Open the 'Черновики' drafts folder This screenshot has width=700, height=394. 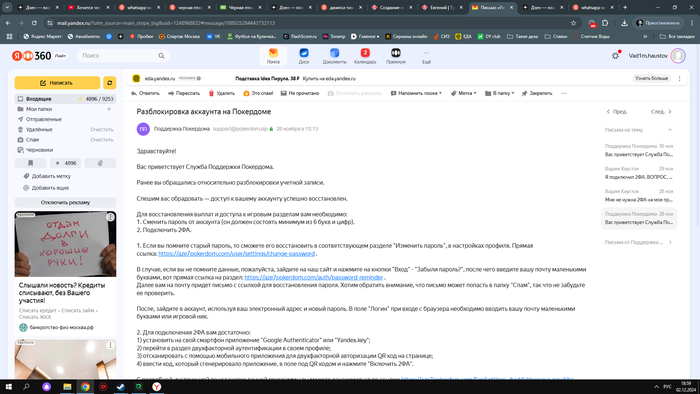tap(39, 150)
